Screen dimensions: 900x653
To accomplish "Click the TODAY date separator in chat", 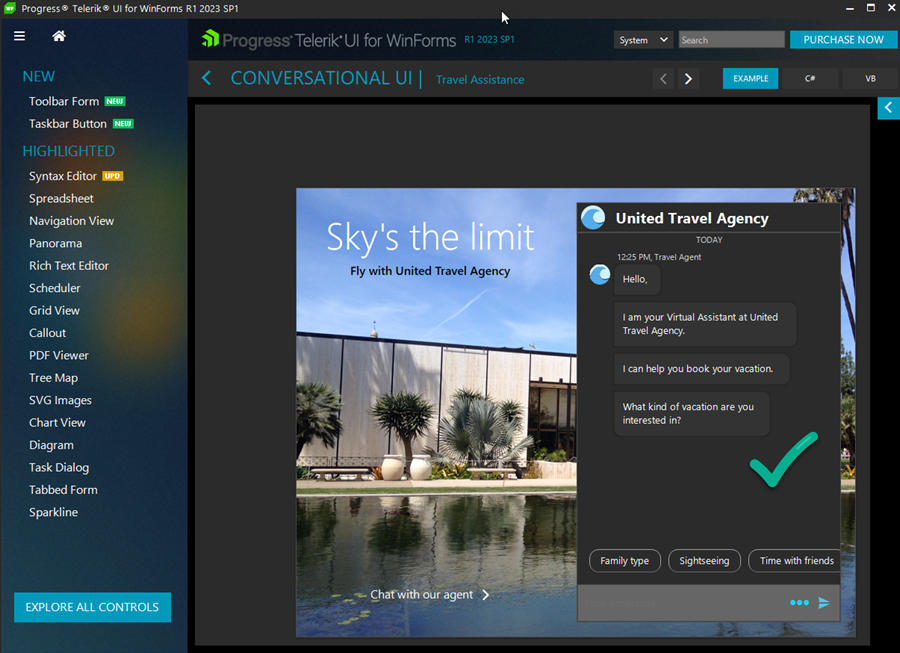I will 709,240.
